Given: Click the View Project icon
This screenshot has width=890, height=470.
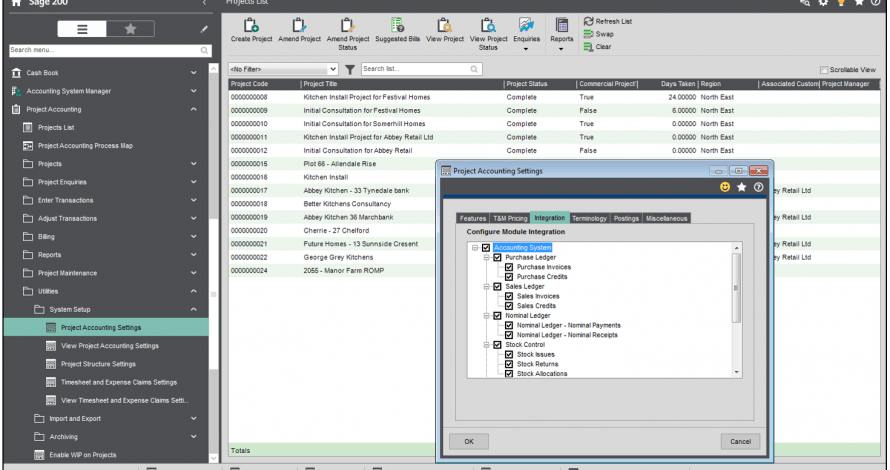Looking at the screenshot, I should tap(444, 30).
